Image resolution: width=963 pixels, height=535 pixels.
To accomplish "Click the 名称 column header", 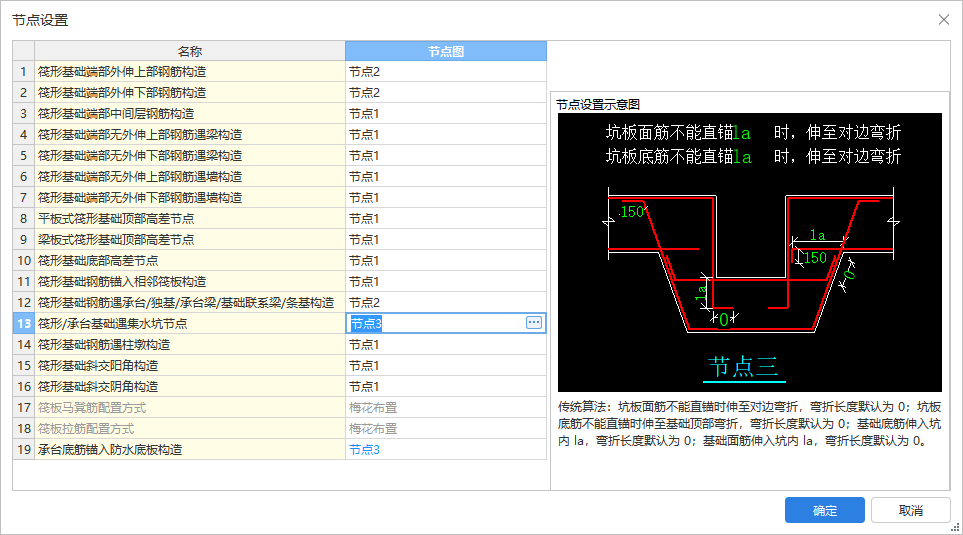I will [190, 51].
